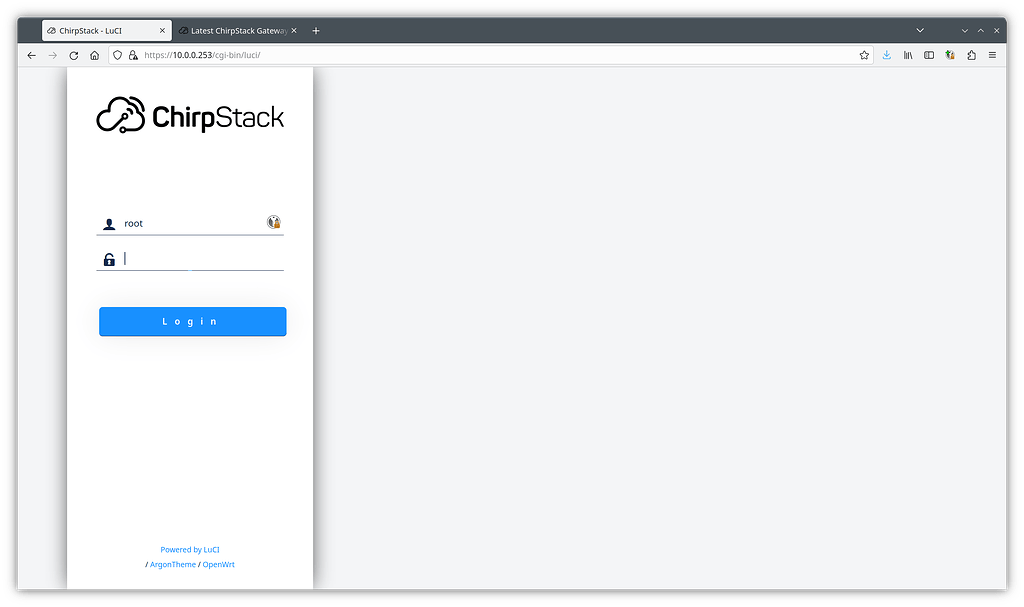
Task: Toggle the tracking protection shield
Action: coord(117,55)
